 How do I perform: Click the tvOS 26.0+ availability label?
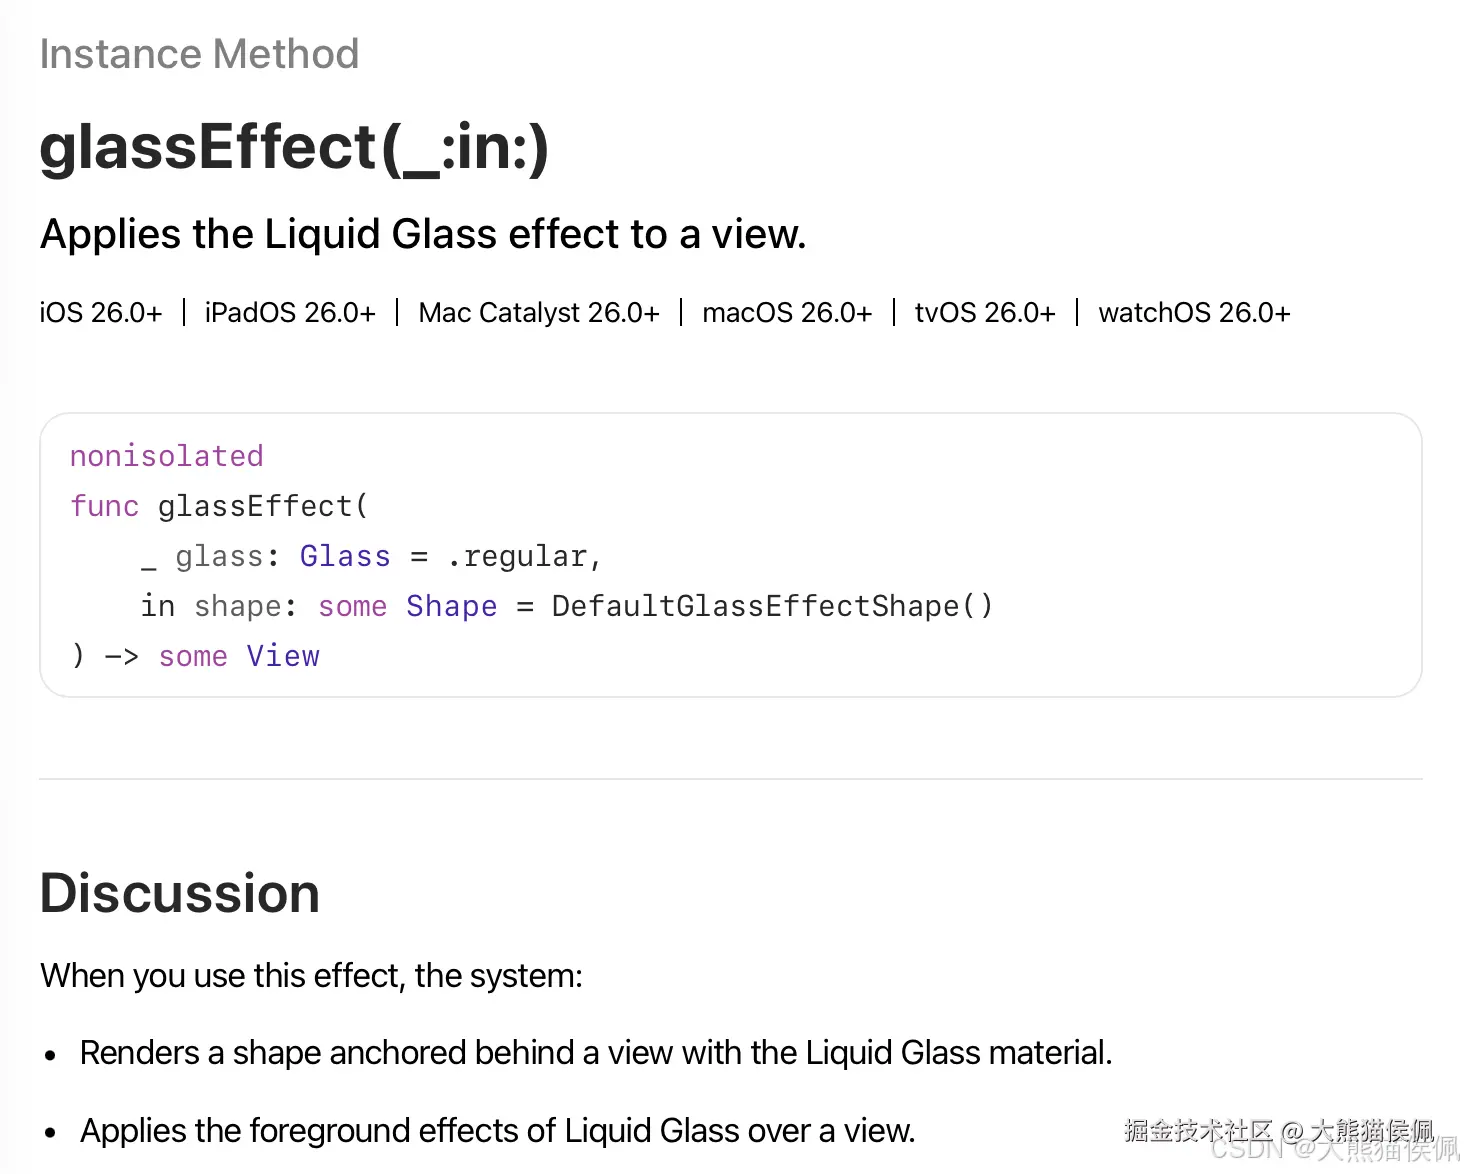(x=985, y=312)
